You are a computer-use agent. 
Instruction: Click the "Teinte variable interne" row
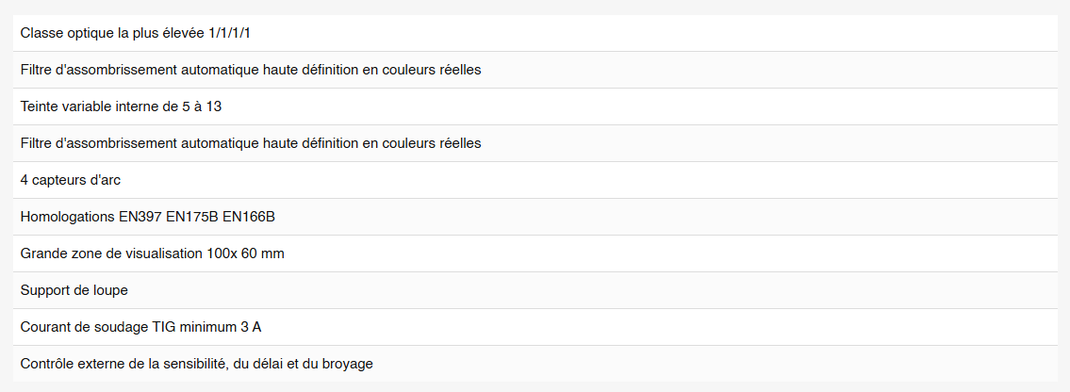pos(535,107)
